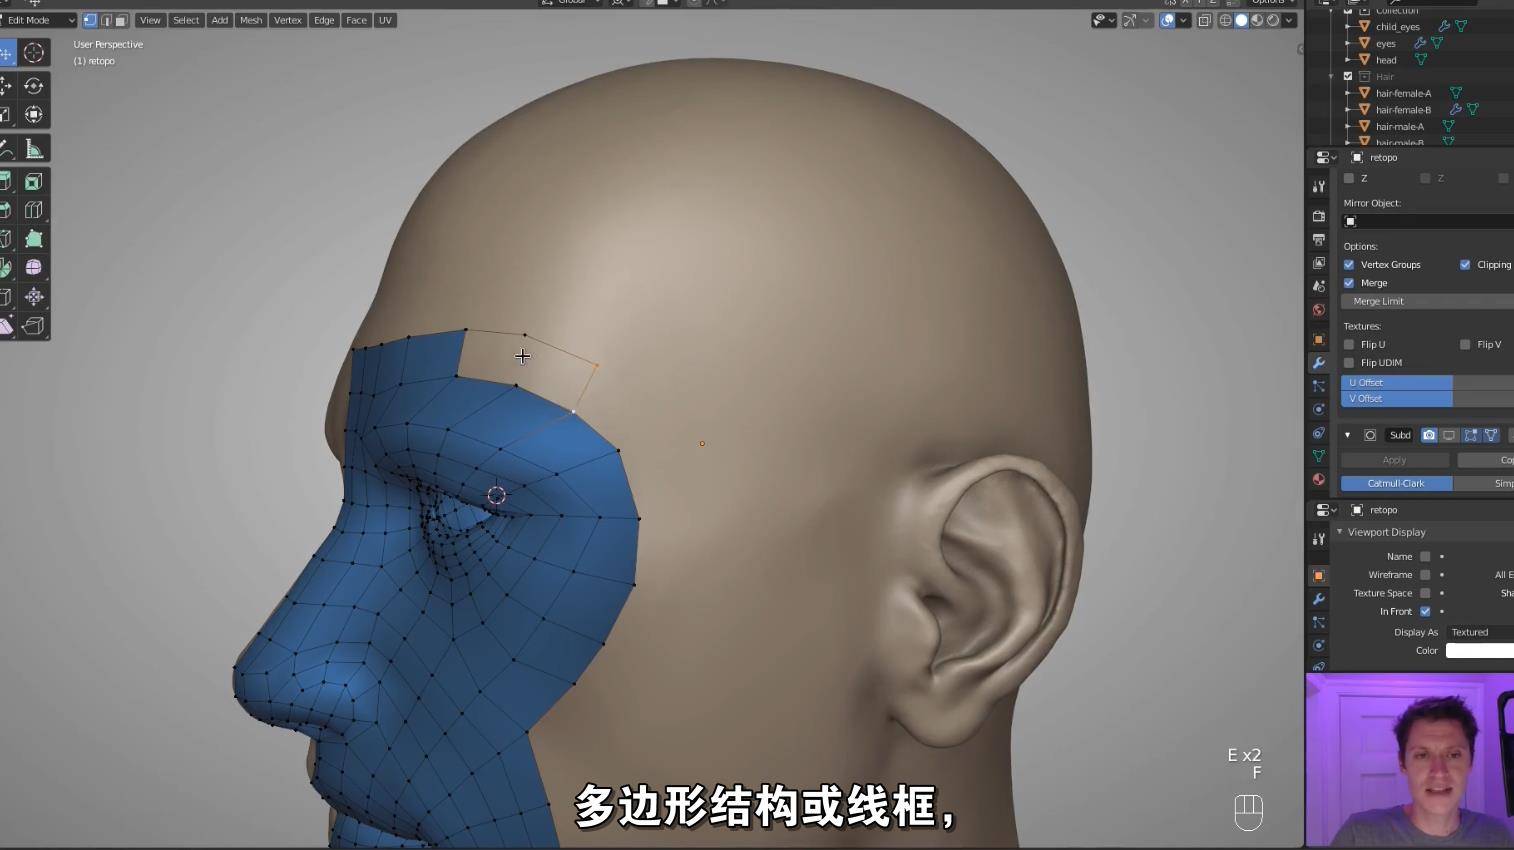1514x850 pixels.
Task: Set viewport shading to rendered
Action: pos(1273,20)
